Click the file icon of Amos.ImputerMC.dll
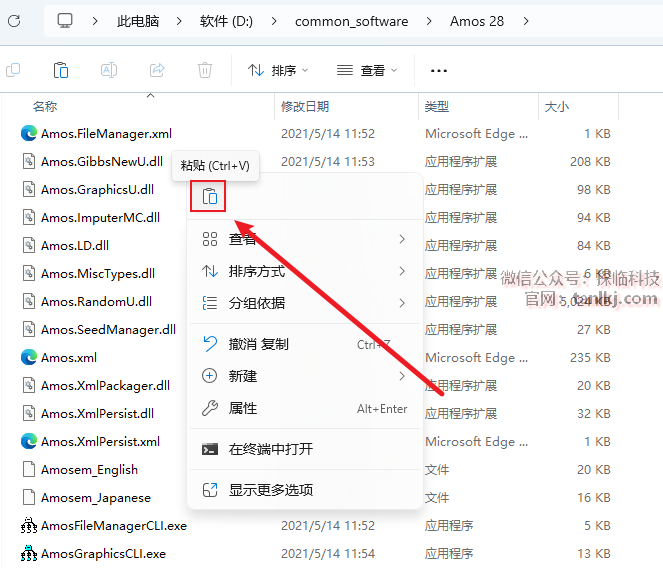The height and width of the screenshot is (568, 663). 29,217
